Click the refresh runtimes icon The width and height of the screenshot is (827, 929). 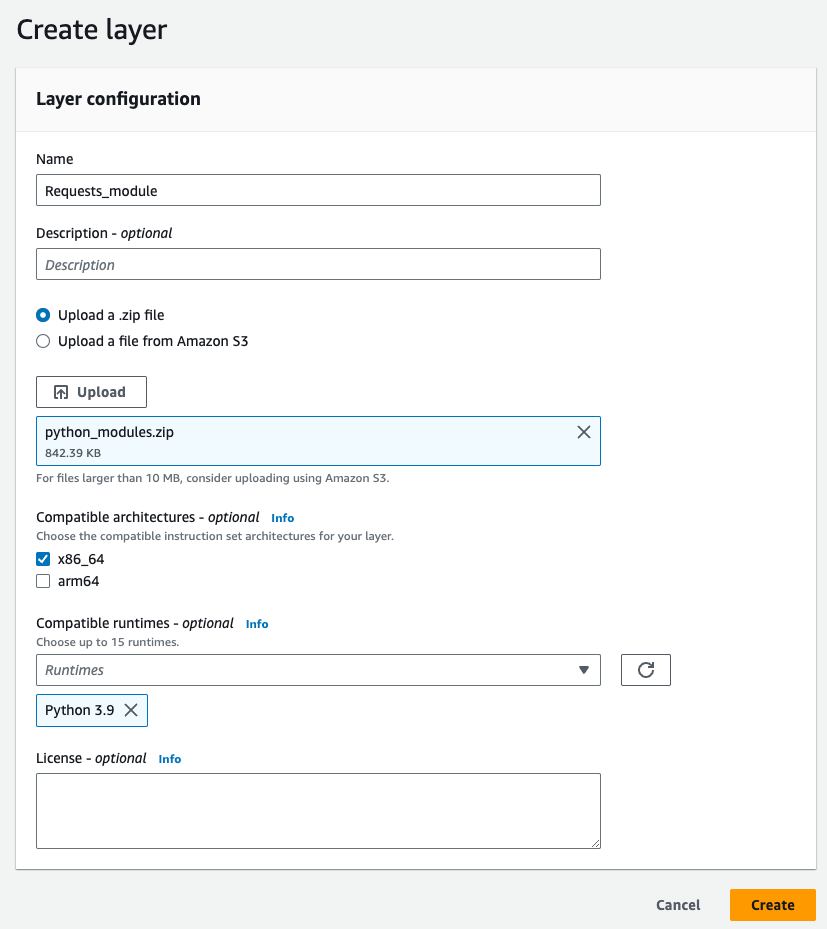(x=646, y=669)
